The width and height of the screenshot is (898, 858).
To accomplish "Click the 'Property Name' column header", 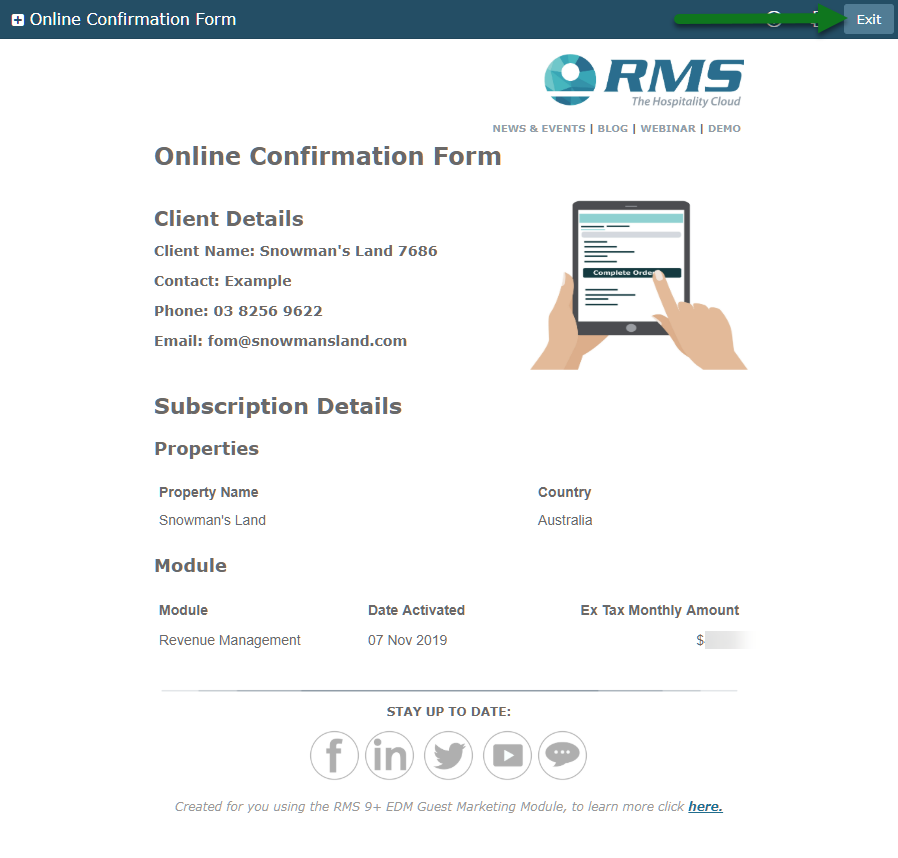I will [x=208, y=492].
